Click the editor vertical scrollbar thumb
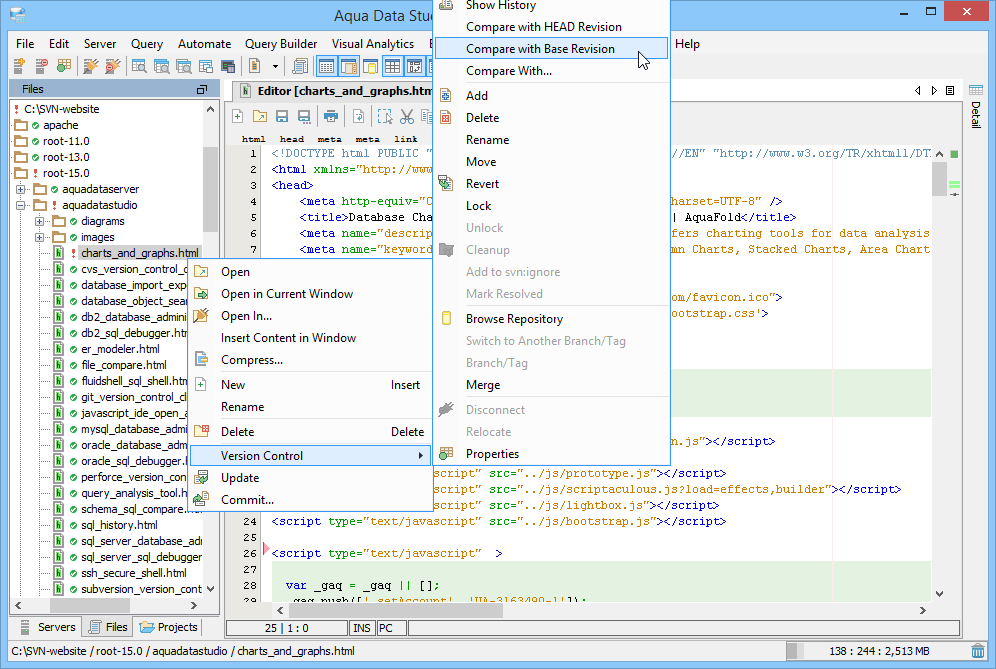Image resolution: width=996 pixels, height=669 pixels. pyautogui.click(x=939, y=178)
